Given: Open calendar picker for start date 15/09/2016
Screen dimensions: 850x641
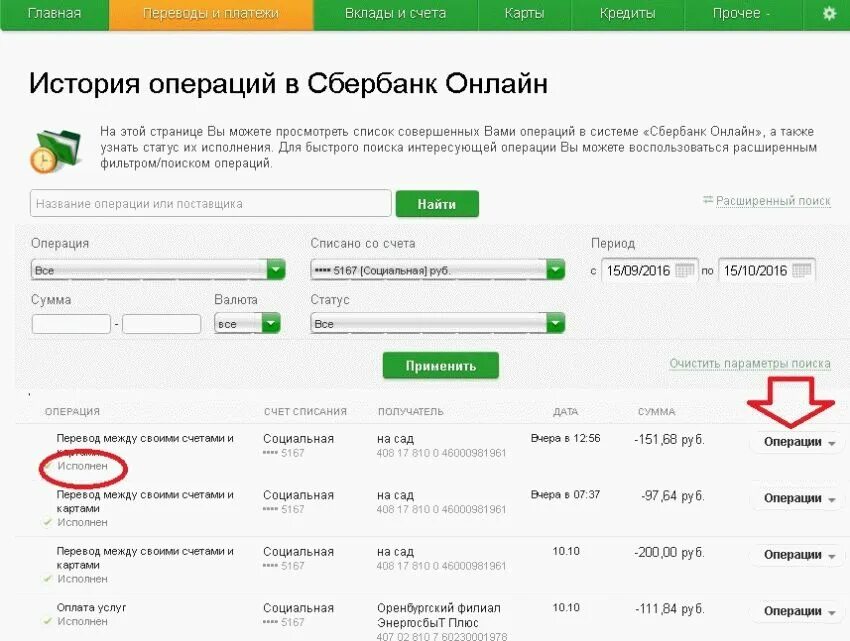Looking at the screenshot, I should pos(685,270).
